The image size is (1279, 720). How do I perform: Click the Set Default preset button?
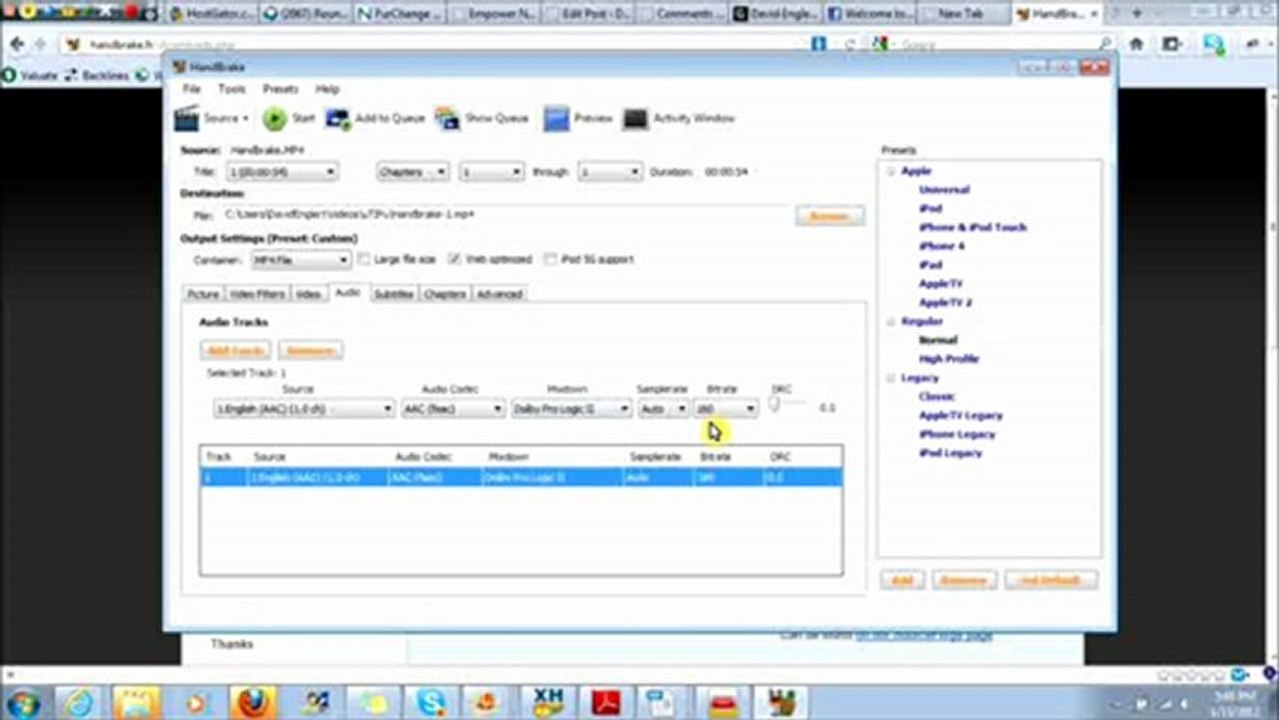(1051, 580)
